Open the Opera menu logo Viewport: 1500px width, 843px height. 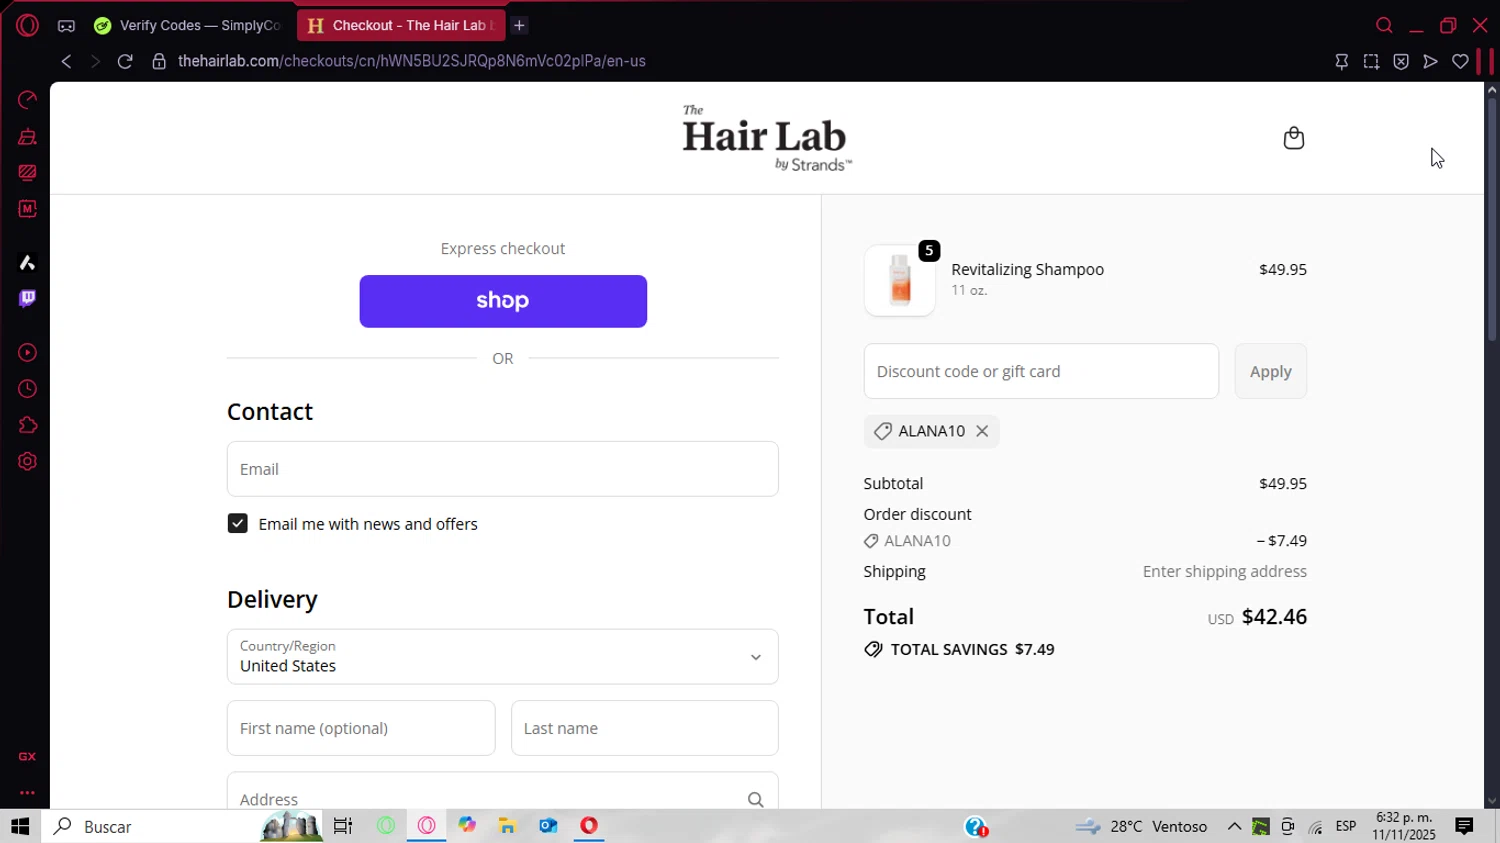click(x=27, y=25)
